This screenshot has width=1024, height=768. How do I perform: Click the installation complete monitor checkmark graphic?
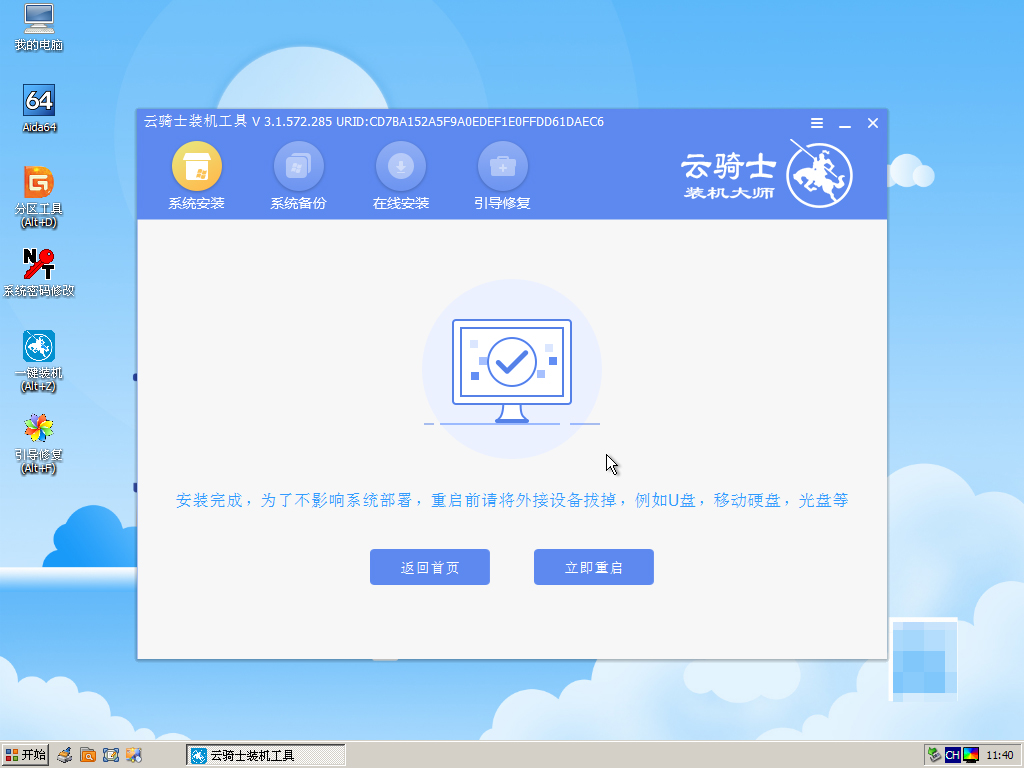(512, 369)
